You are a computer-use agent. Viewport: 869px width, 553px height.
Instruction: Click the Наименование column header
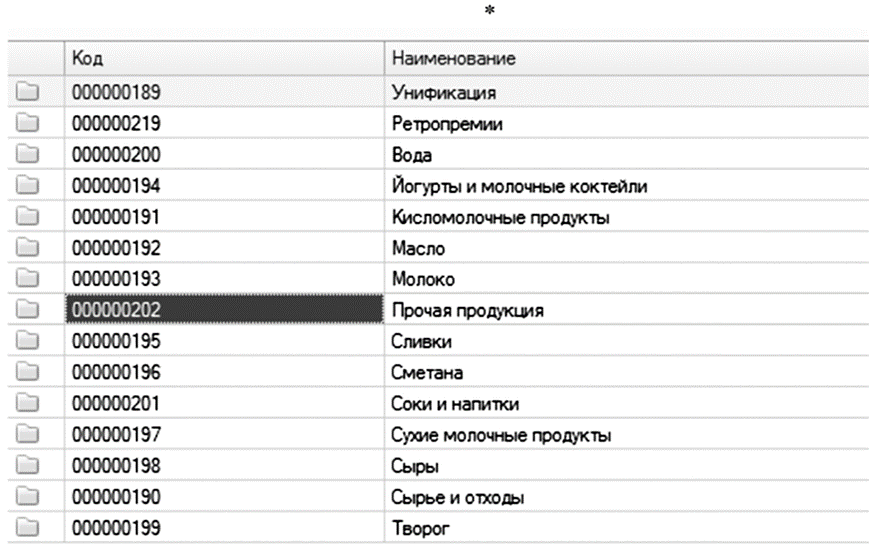625,59
